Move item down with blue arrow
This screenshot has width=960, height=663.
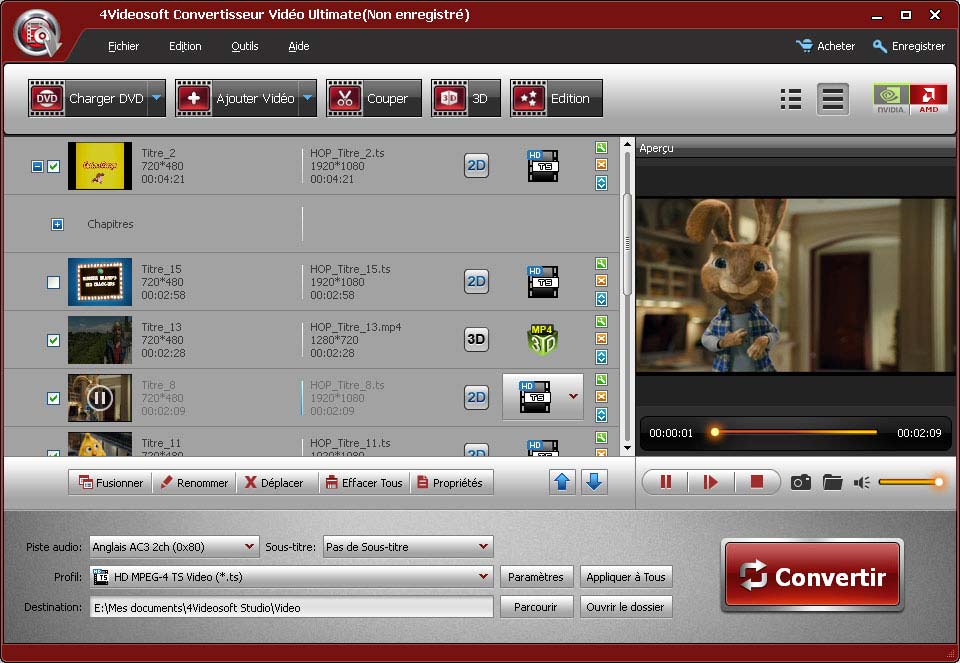click(594, 482)
